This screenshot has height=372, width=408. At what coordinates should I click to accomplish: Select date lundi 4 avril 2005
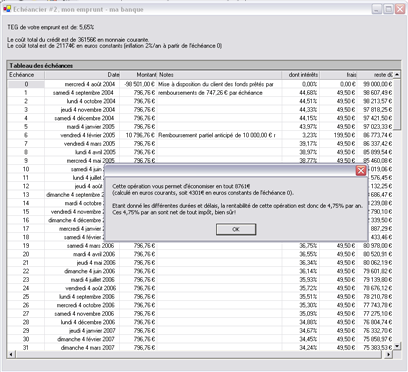pos(95,152)
